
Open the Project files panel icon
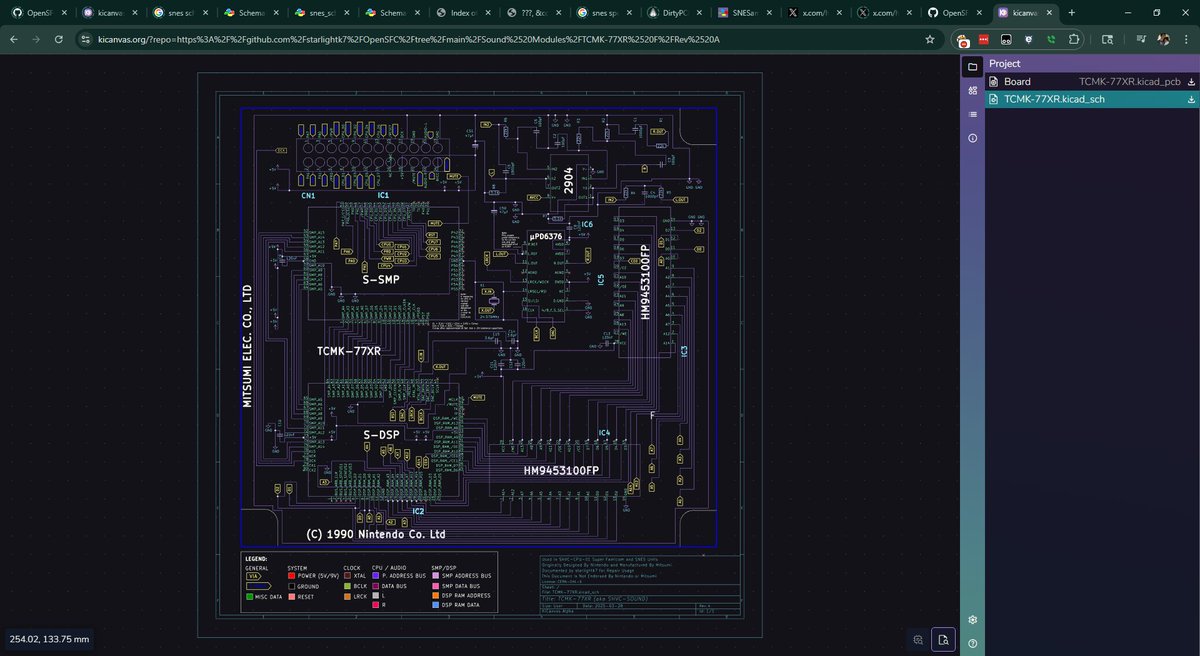[x=972, y=66]
